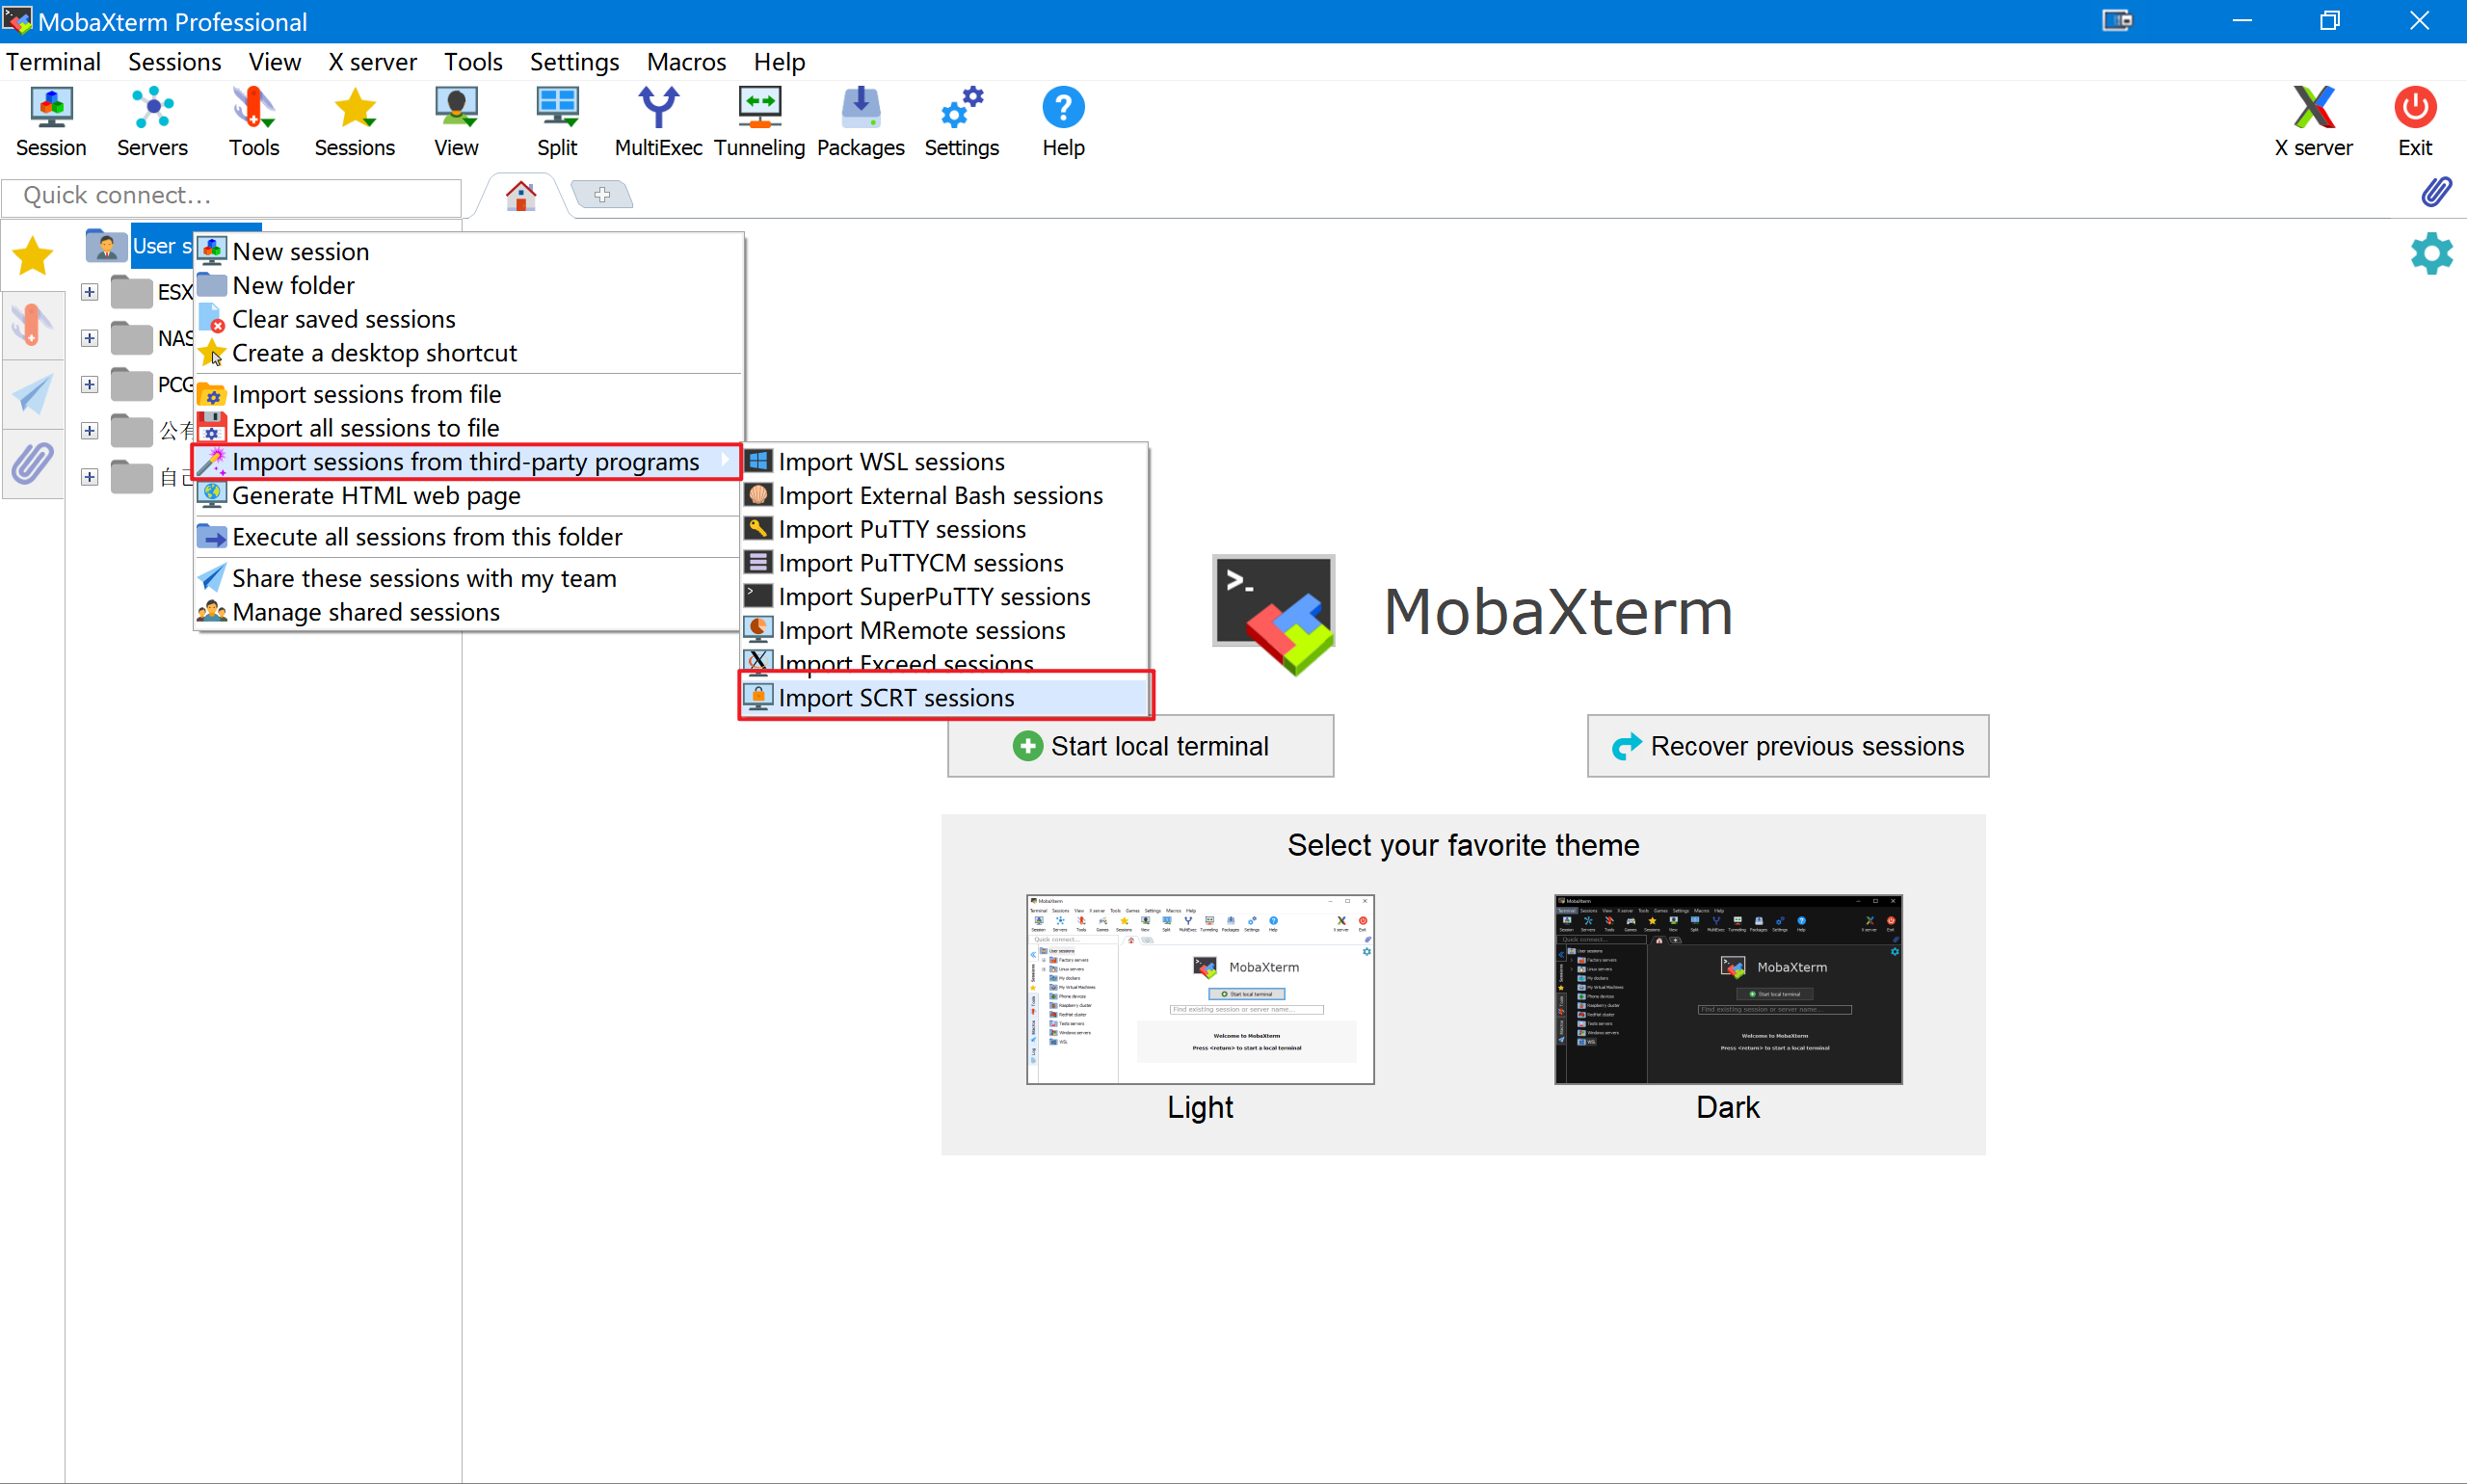Screen dimensions: 2467x1484
Task: Choose Import sessions from file
Action: coord(468,394)
